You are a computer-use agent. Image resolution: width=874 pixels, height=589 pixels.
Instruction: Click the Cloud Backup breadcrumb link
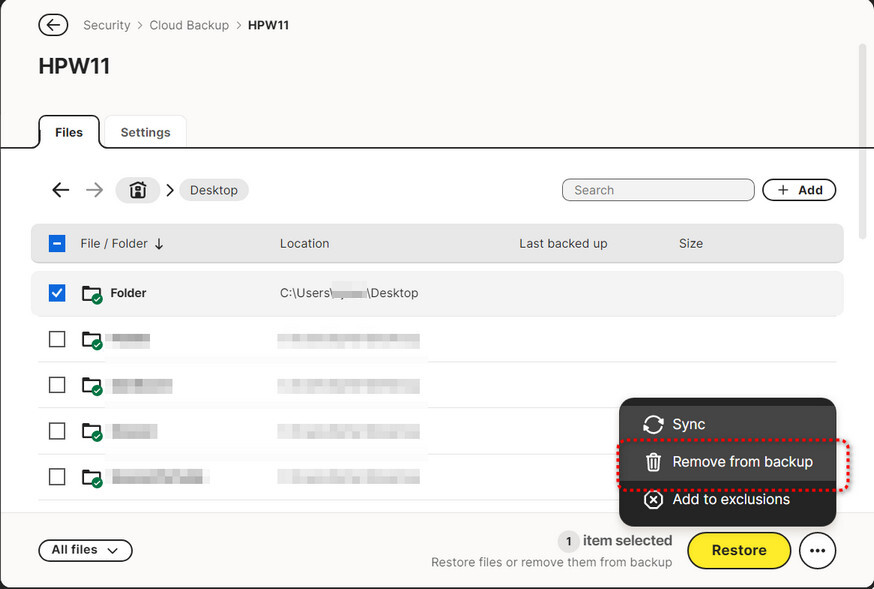(189, 25)
